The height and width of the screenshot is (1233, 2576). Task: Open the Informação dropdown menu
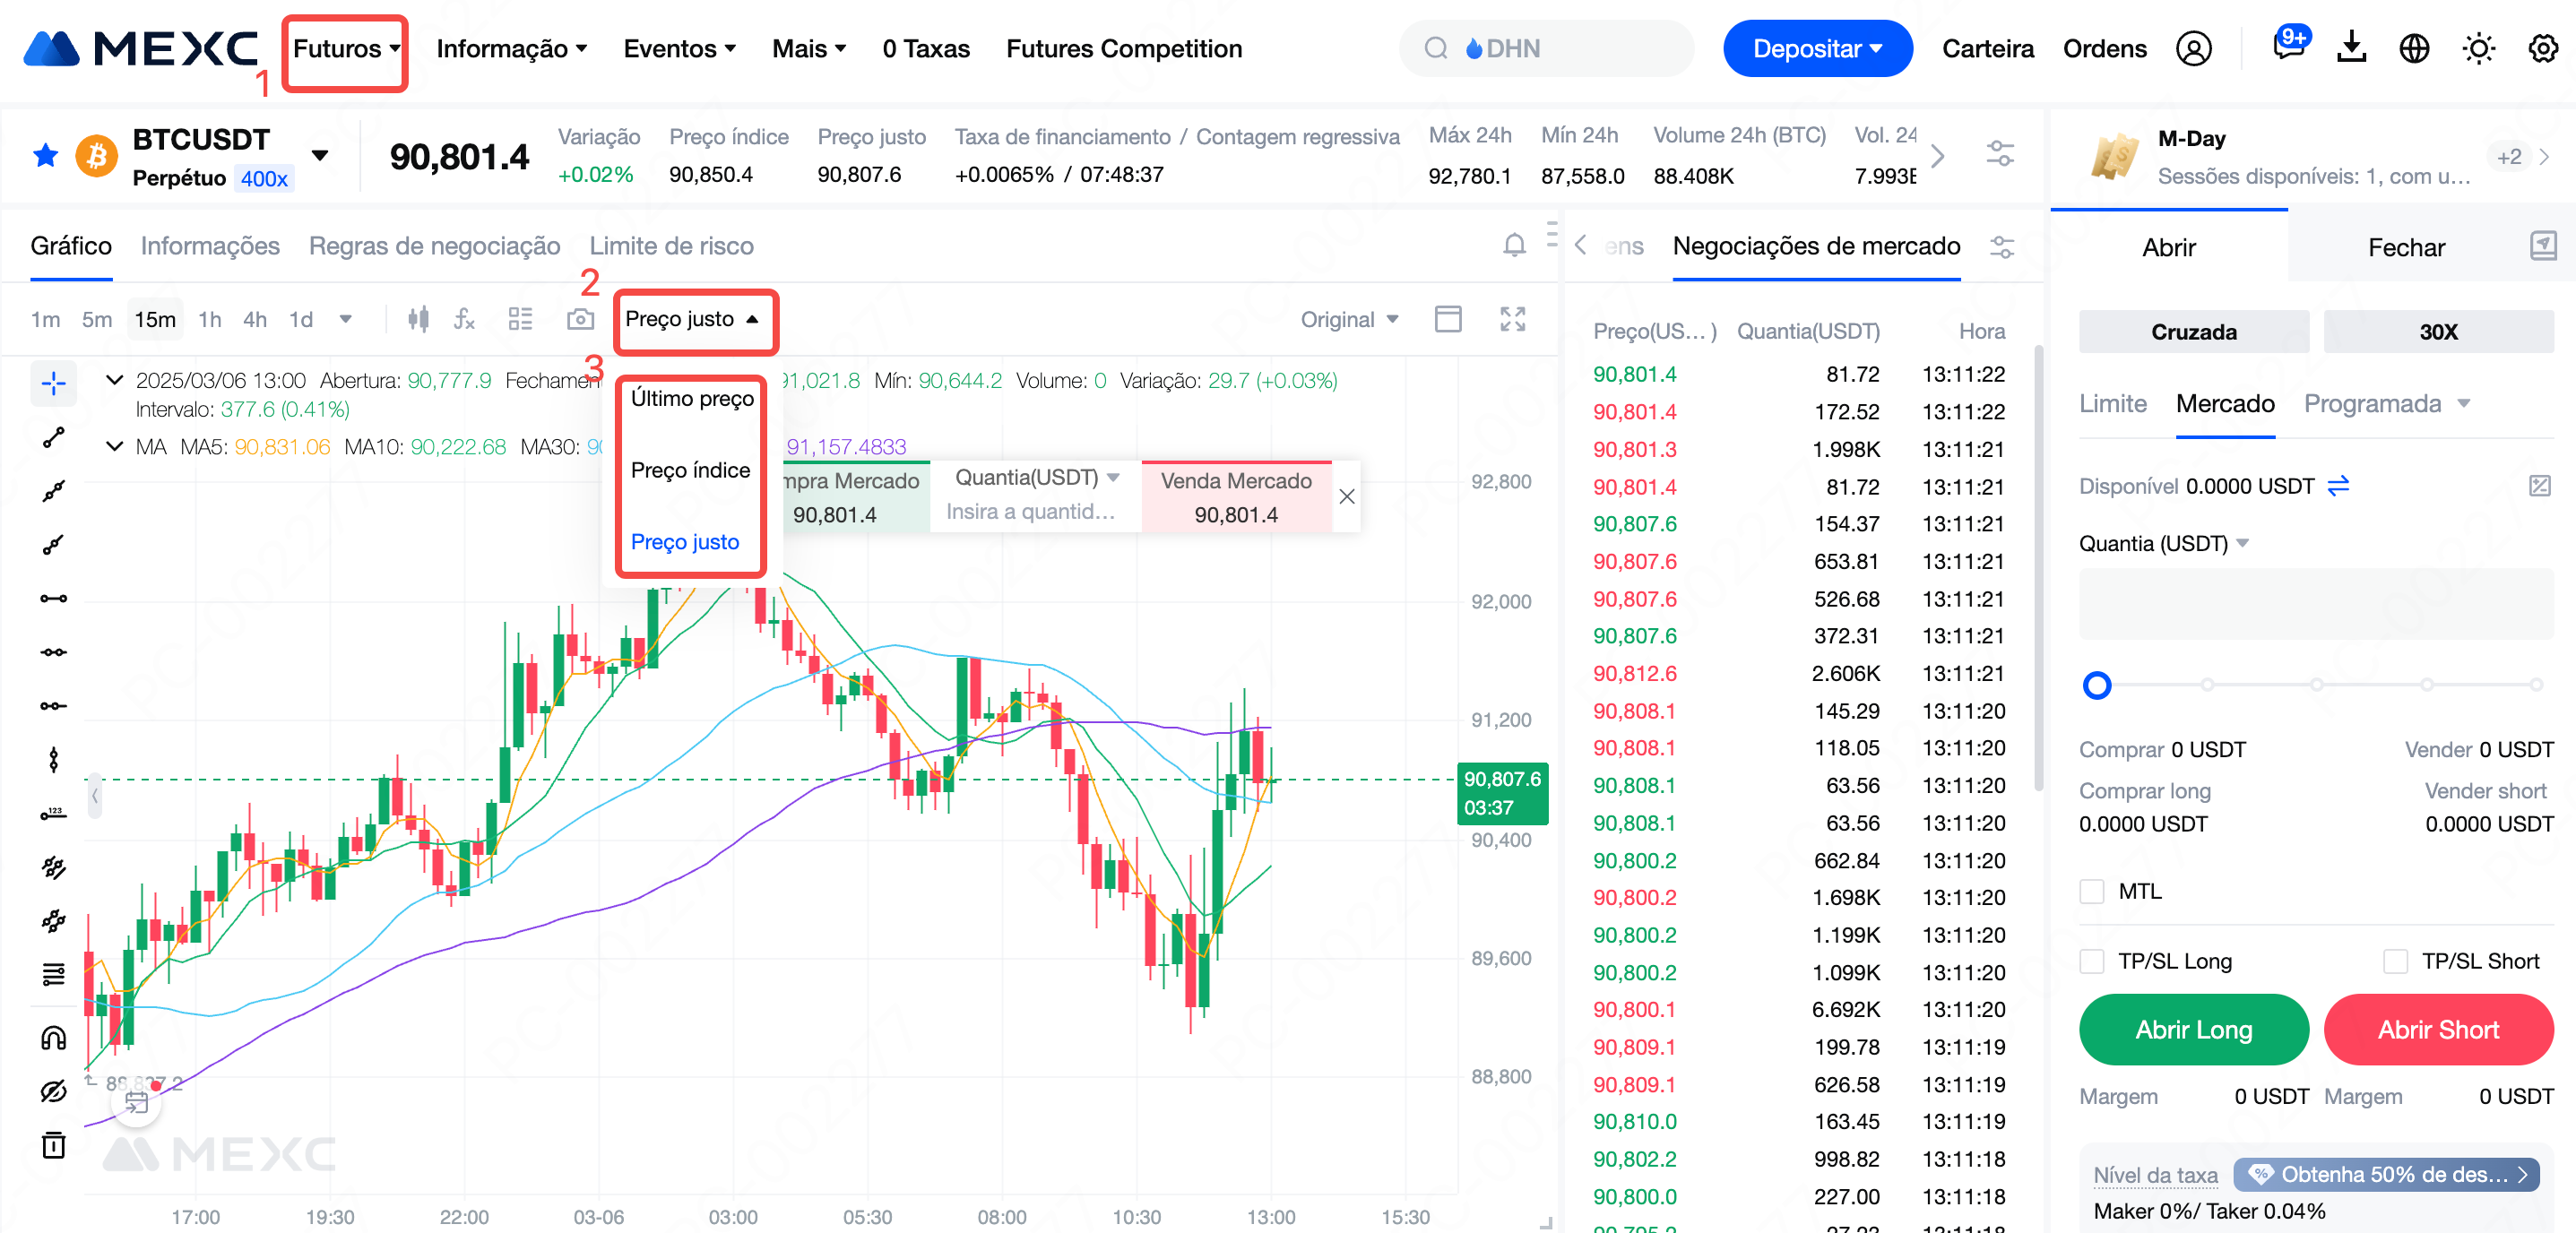coord(511,49)
